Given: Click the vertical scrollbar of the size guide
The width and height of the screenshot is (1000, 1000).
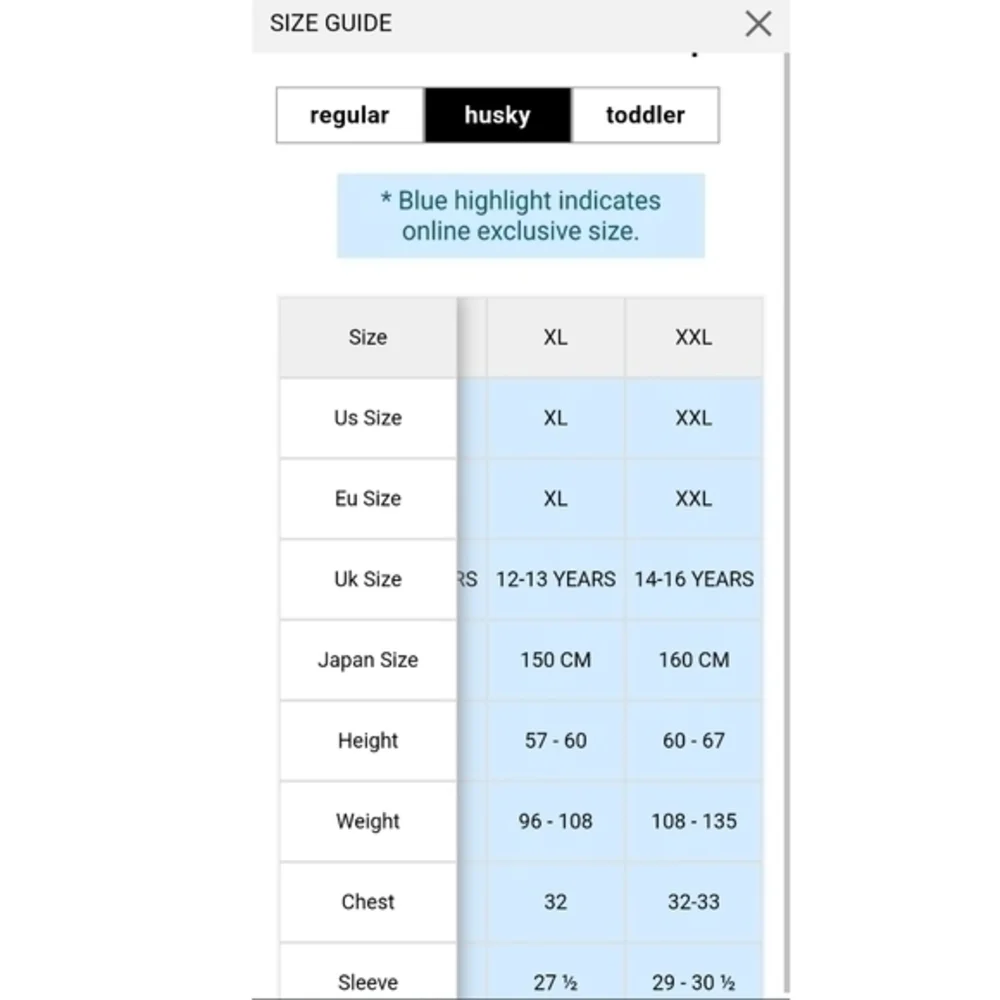Looking at the screenshot, I should 787,523.
